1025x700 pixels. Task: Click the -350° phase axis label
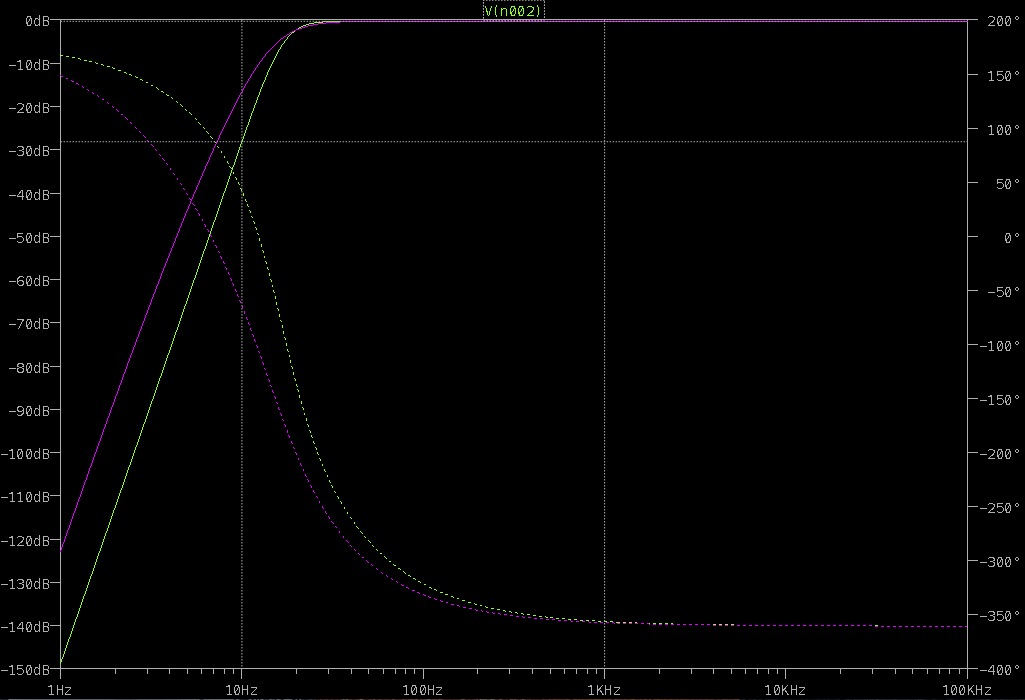click(1000, 616)
